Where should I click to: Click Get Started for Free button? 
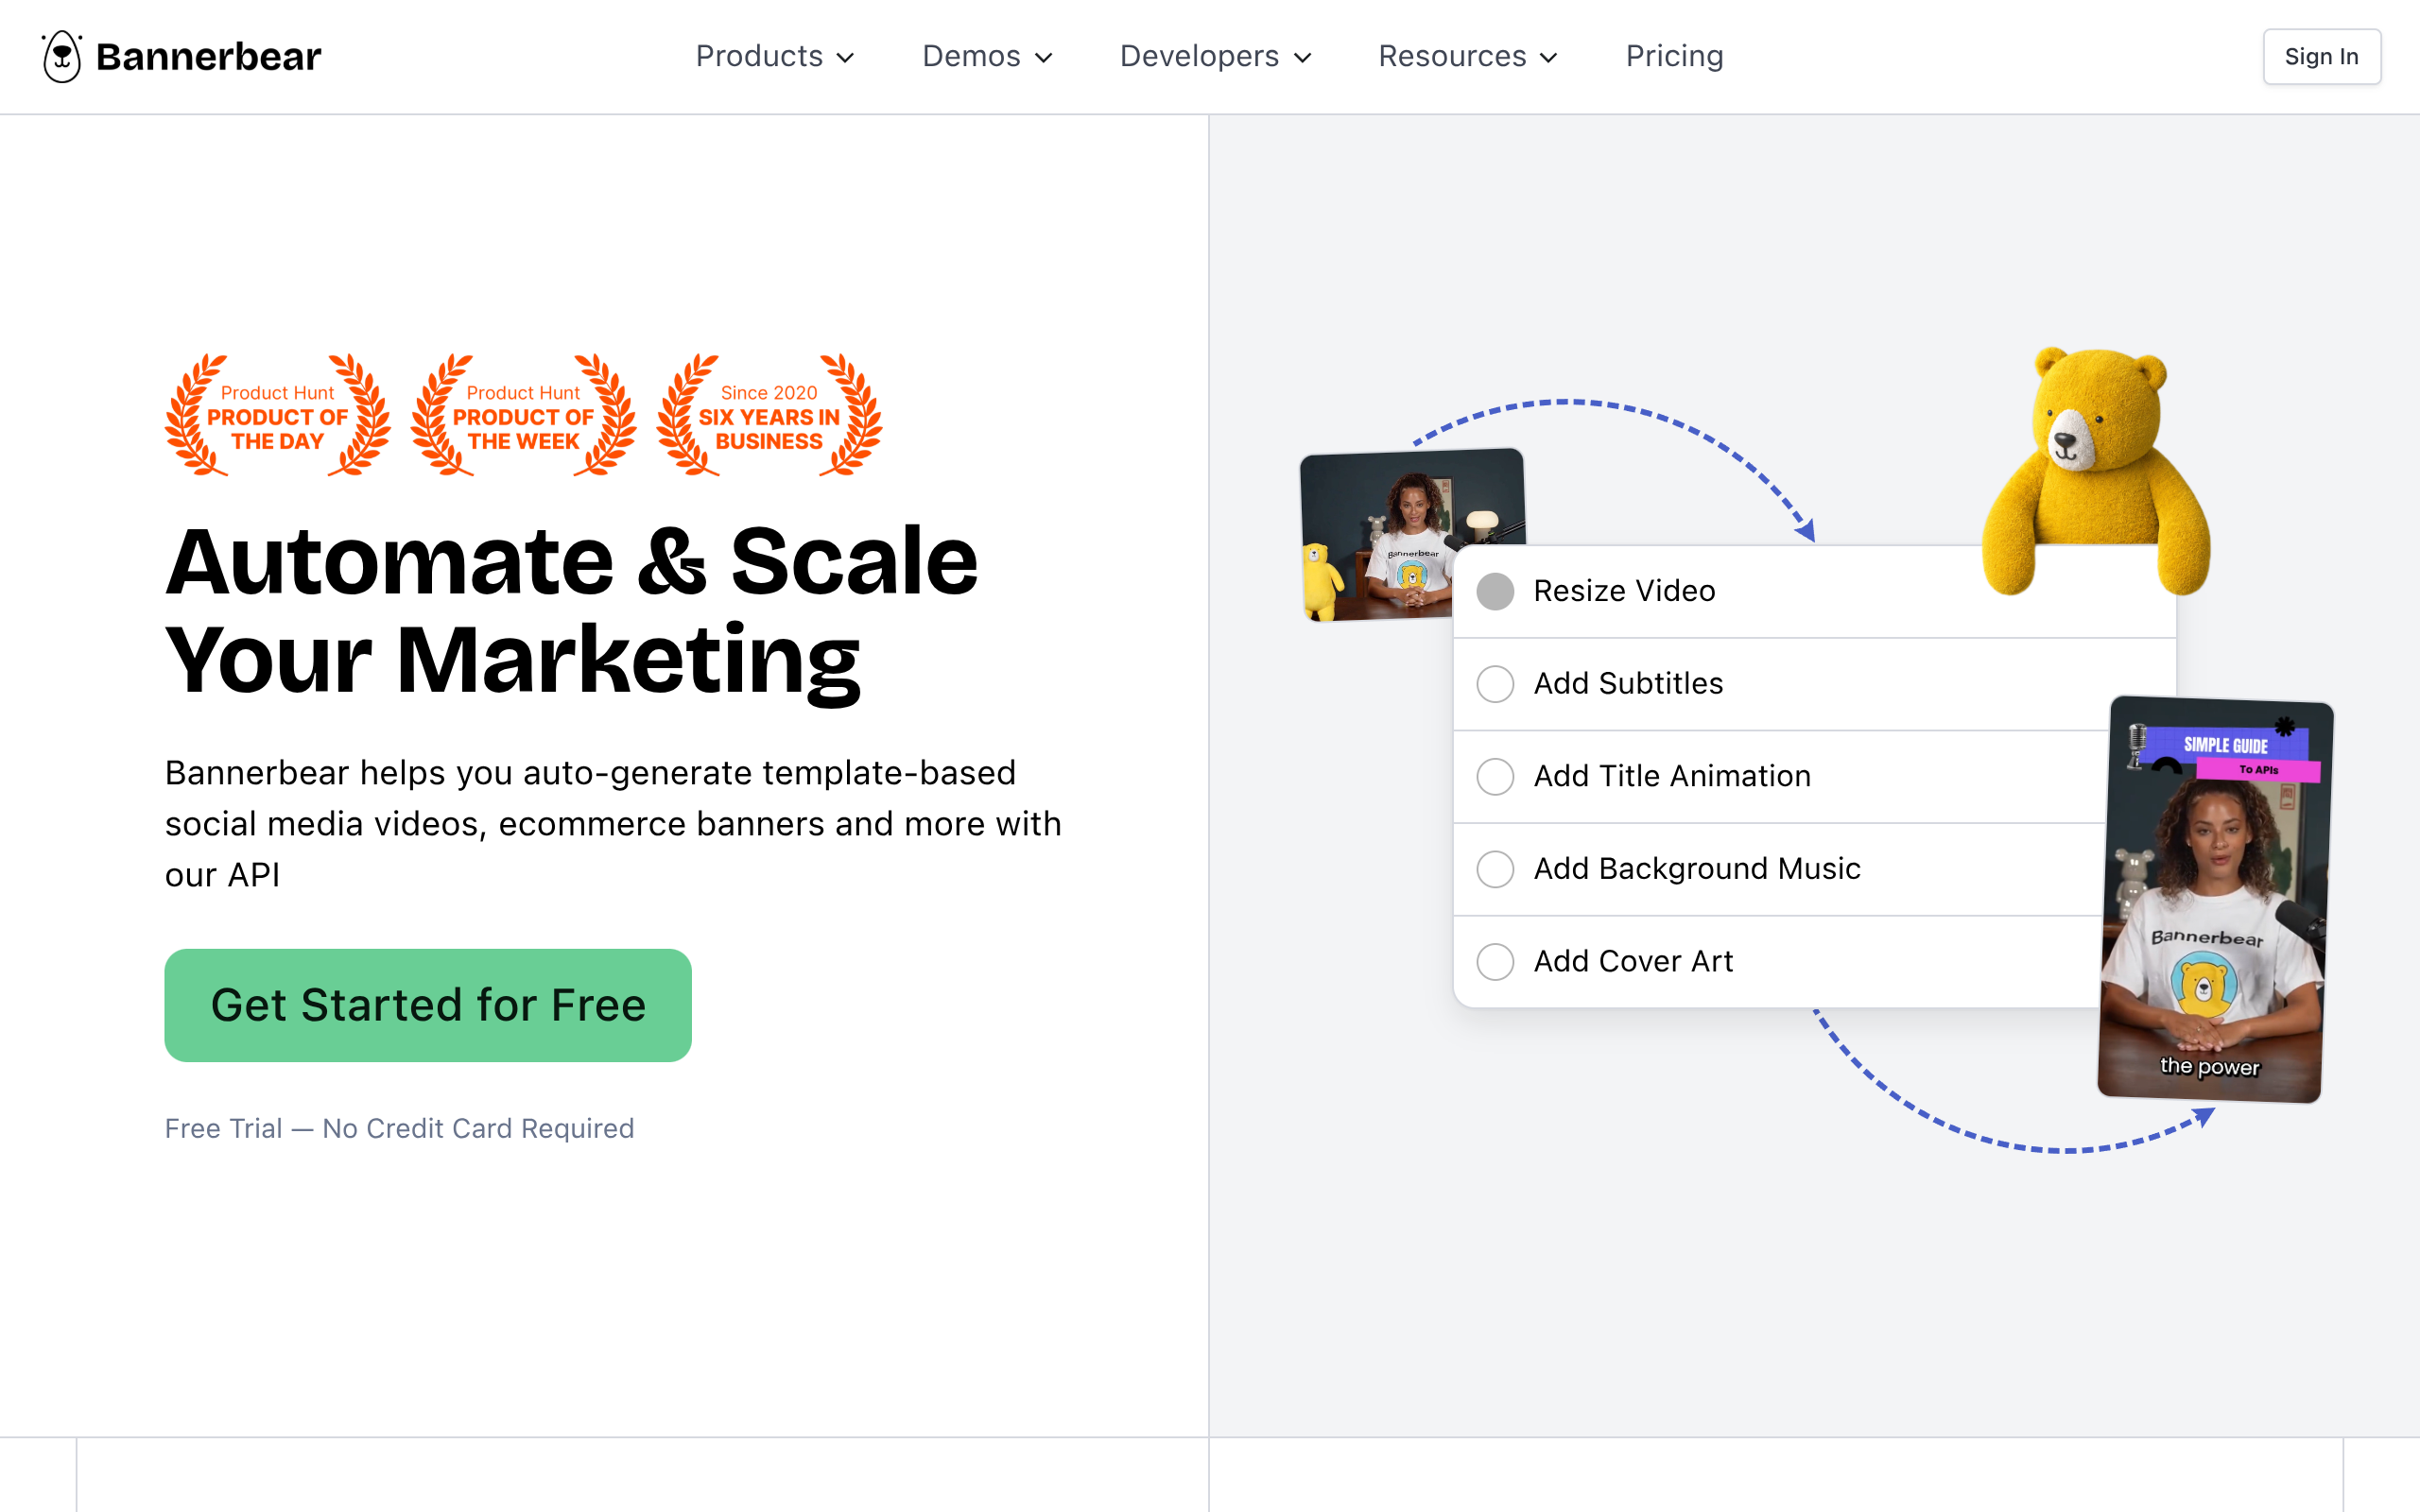point(428,1005)
